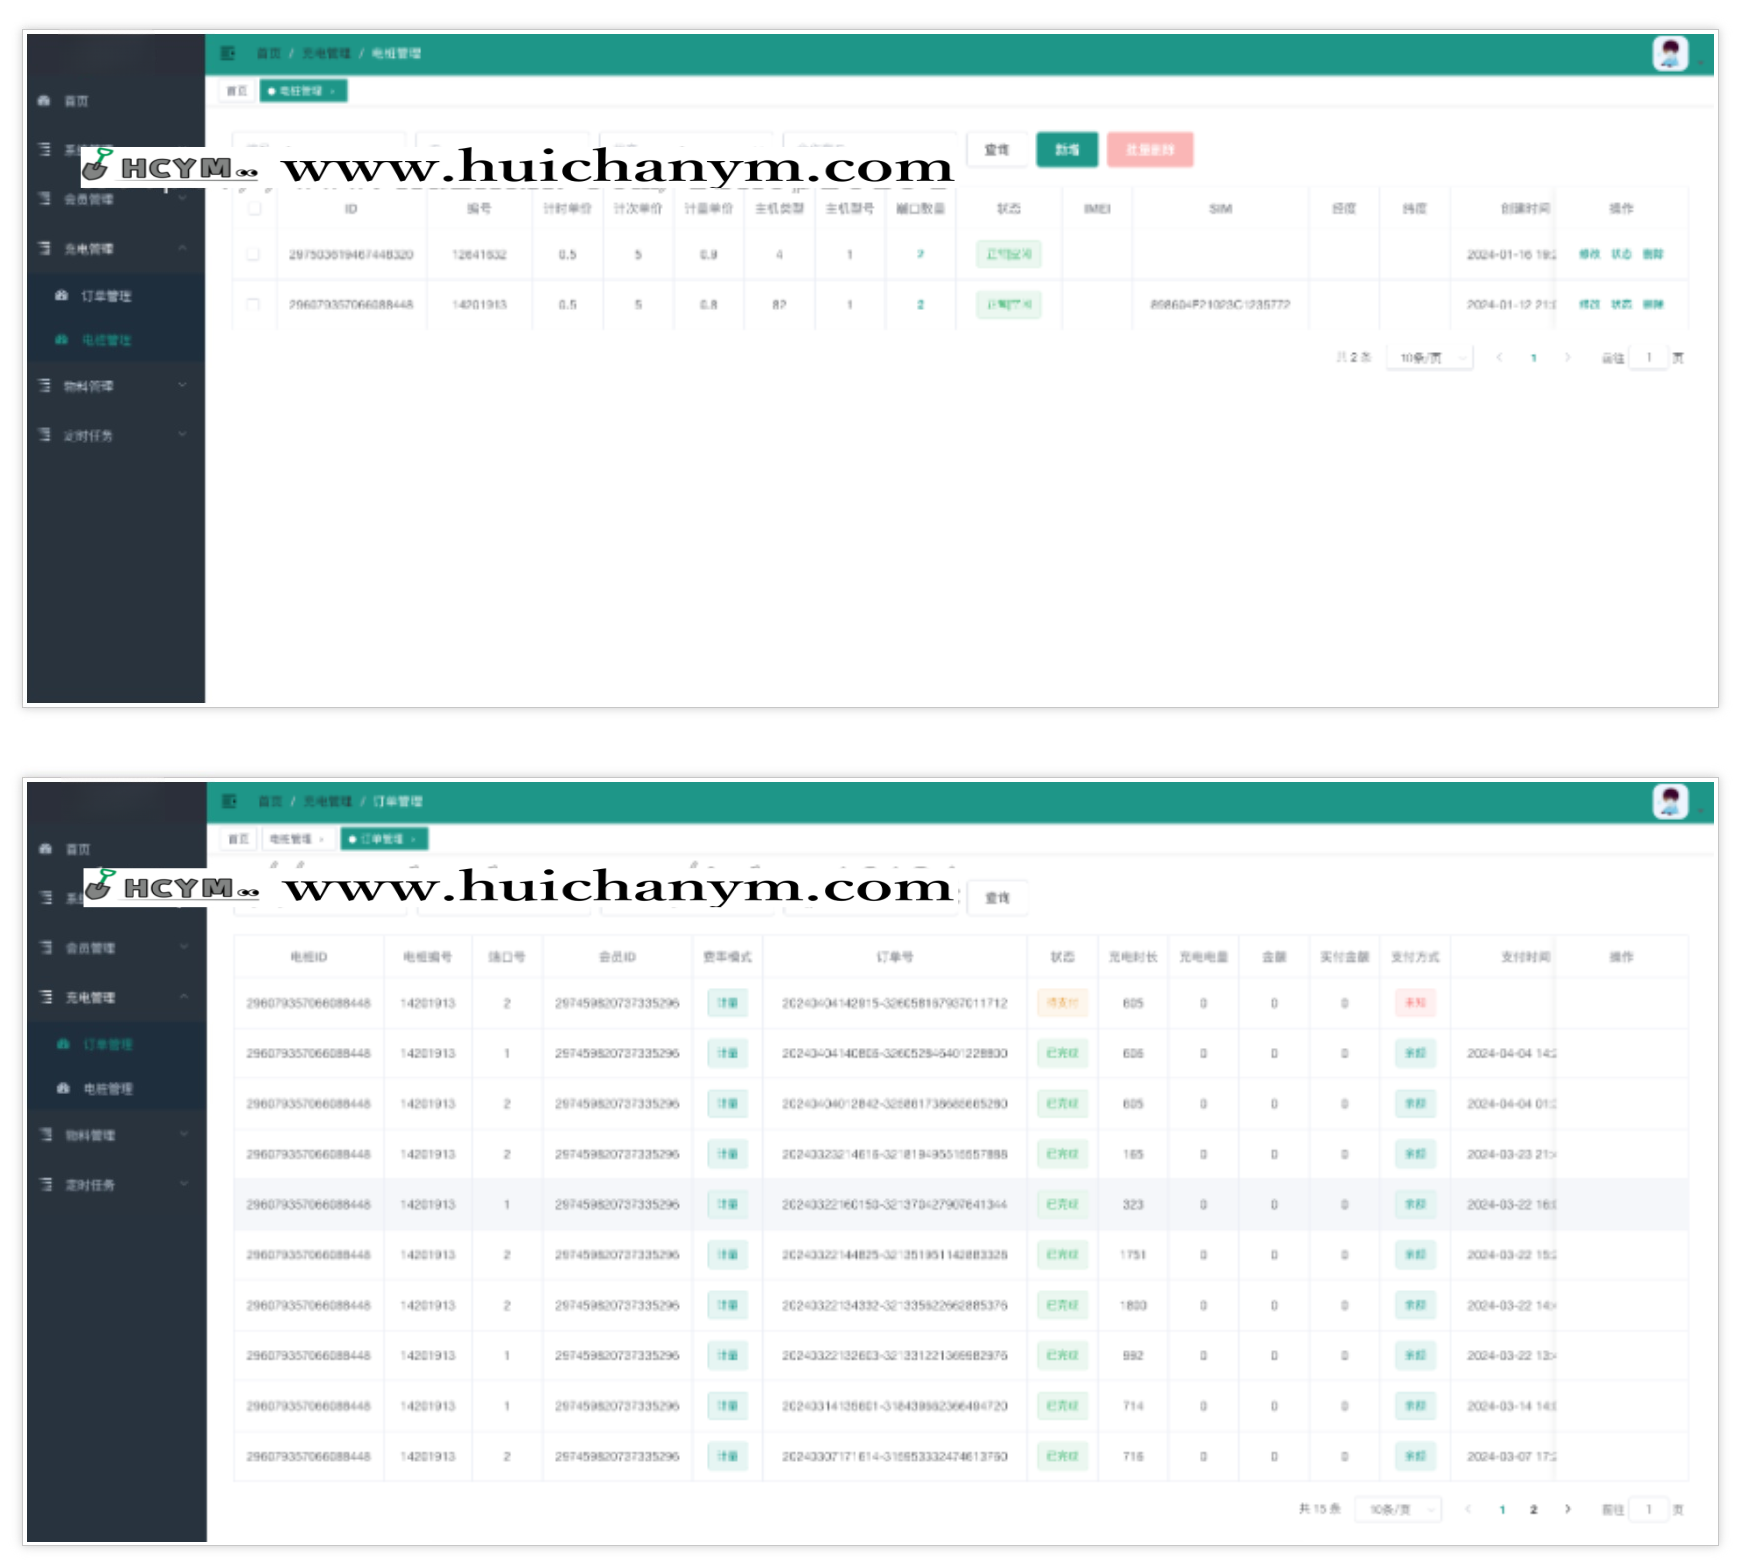Viewport: 1749px width, 1566px height.
Task: Go to next page arrow in bottom pagination
Action: 1567,1509
